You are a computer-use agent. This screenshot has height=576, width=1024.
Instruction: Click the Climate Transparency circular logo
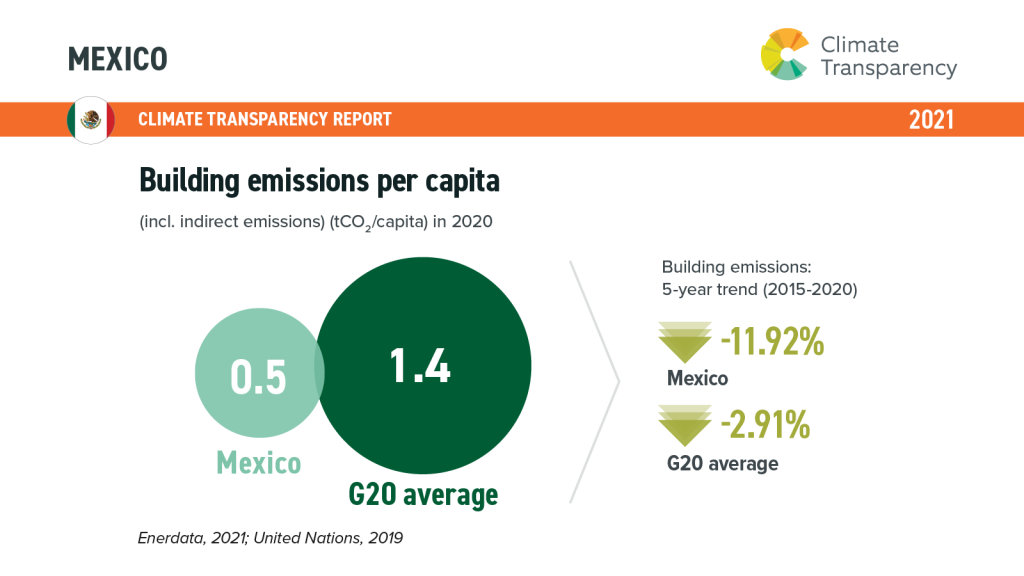(x=785, y=55)
